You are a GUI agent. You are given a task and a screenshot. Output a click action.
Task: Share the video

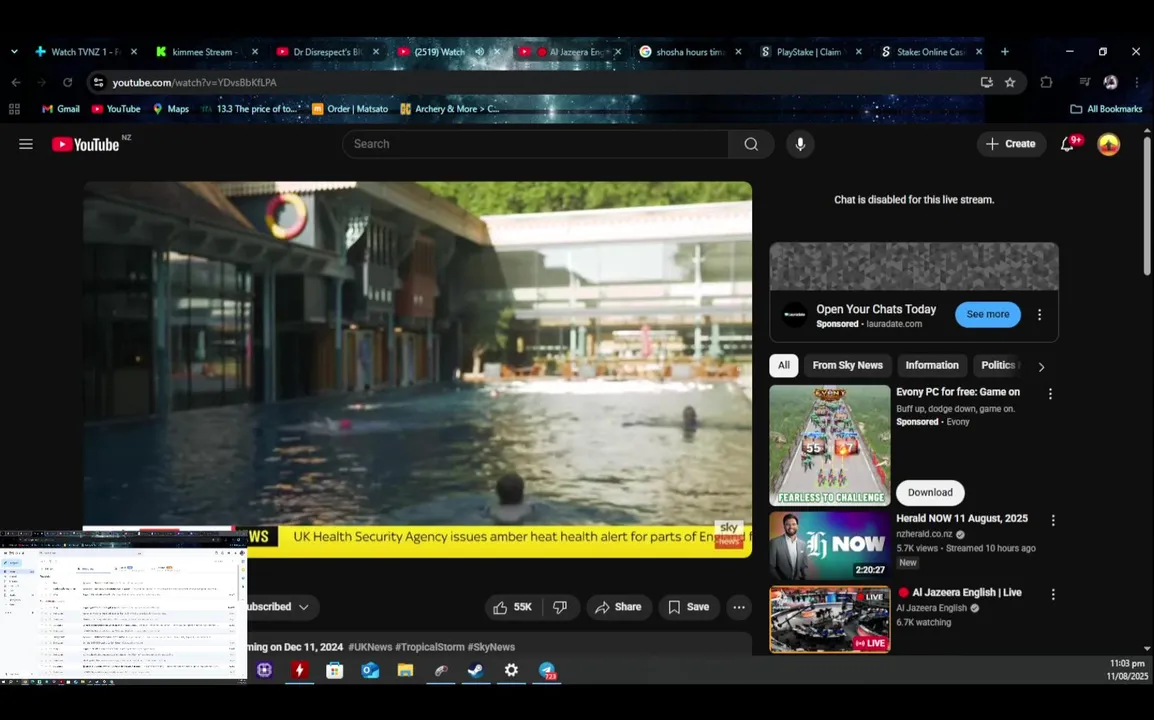coord(619,607)
